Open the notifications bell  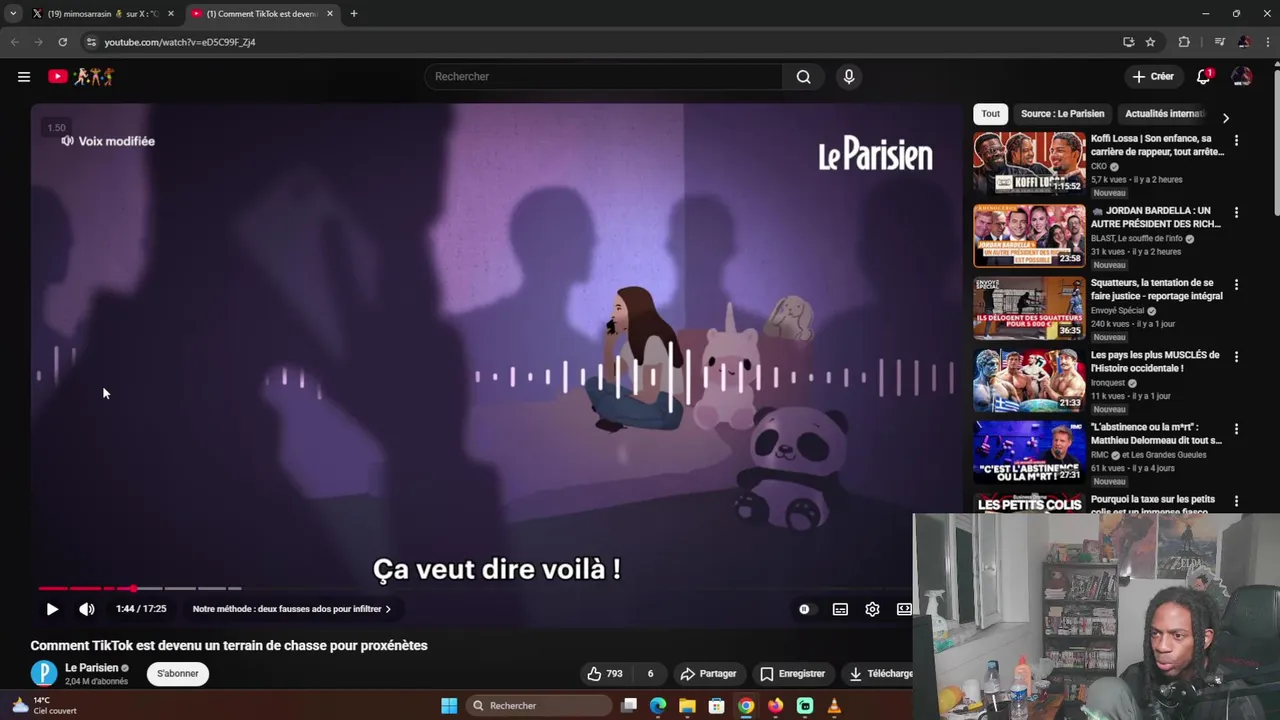click(x=1204, y=77)
